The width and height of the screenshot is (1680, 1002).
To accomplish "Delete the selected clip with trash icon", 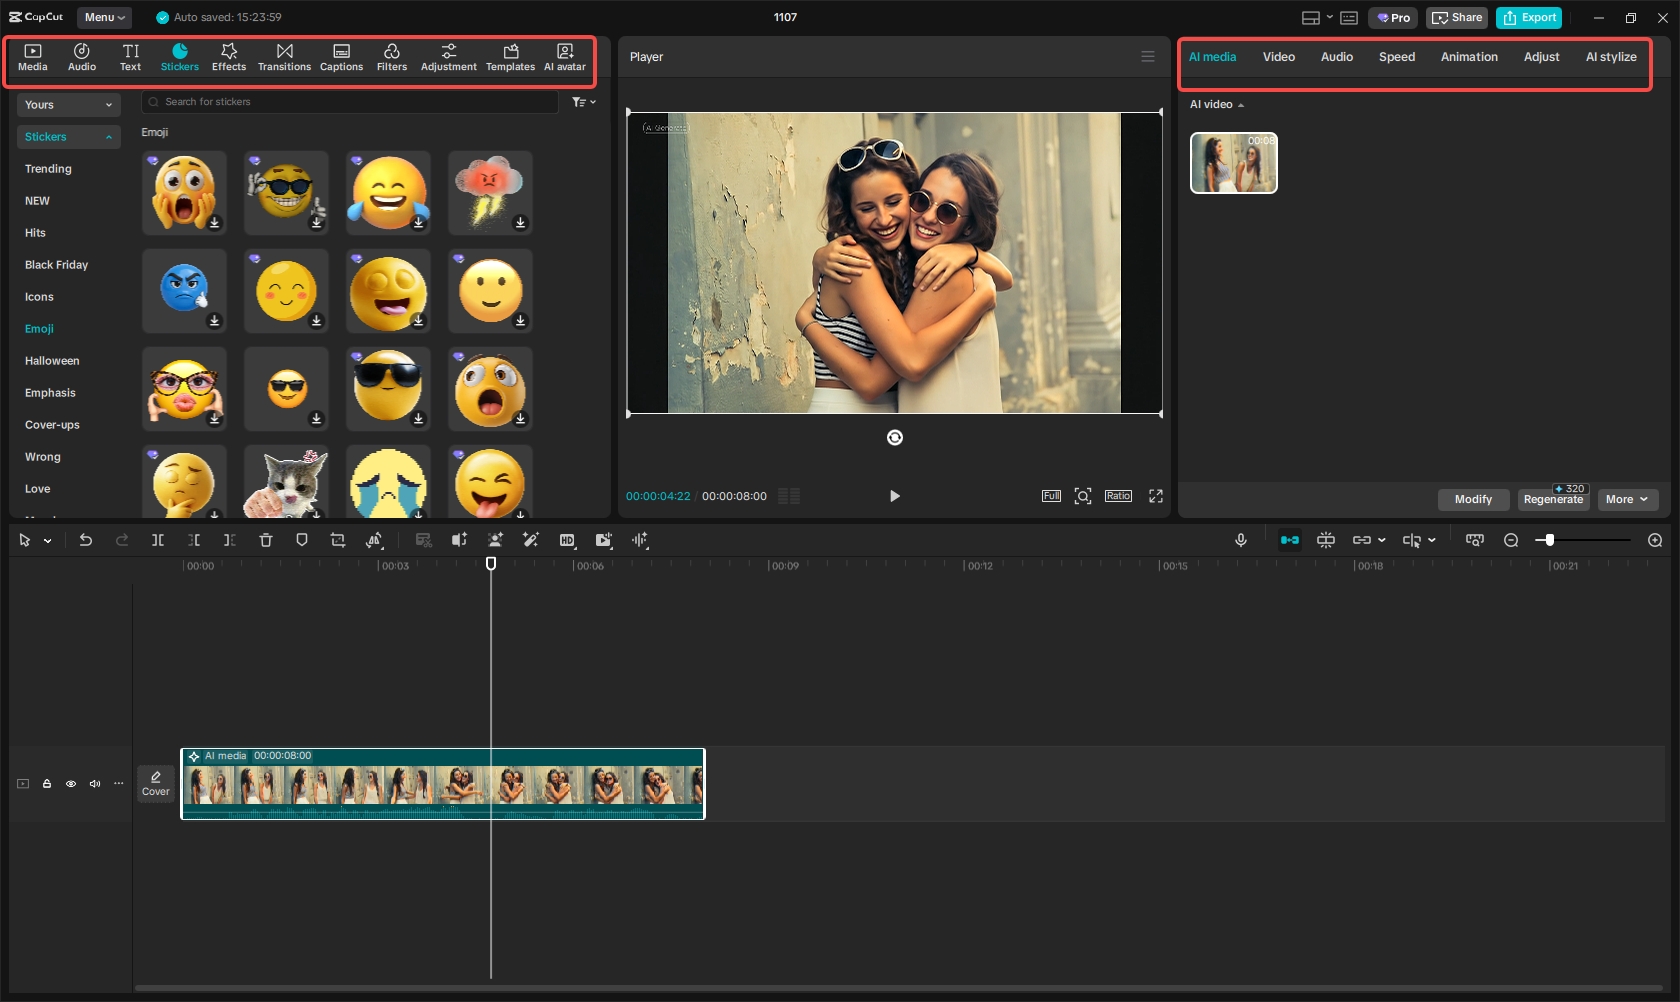I will tap(265, 540).
